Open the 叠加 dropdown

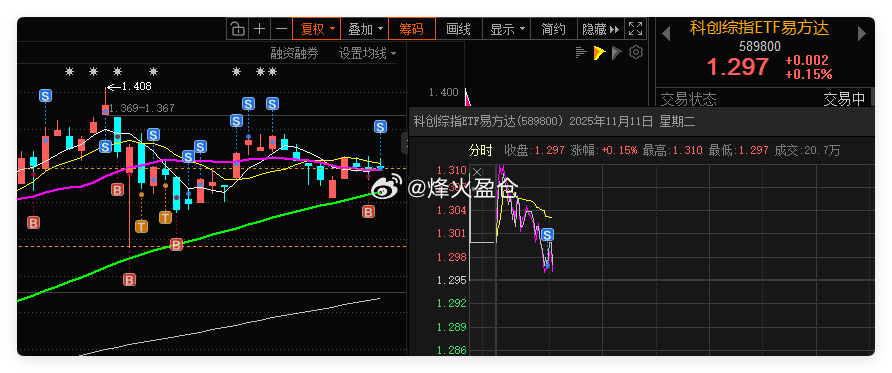pyautogui.click(x=364, y=28)
